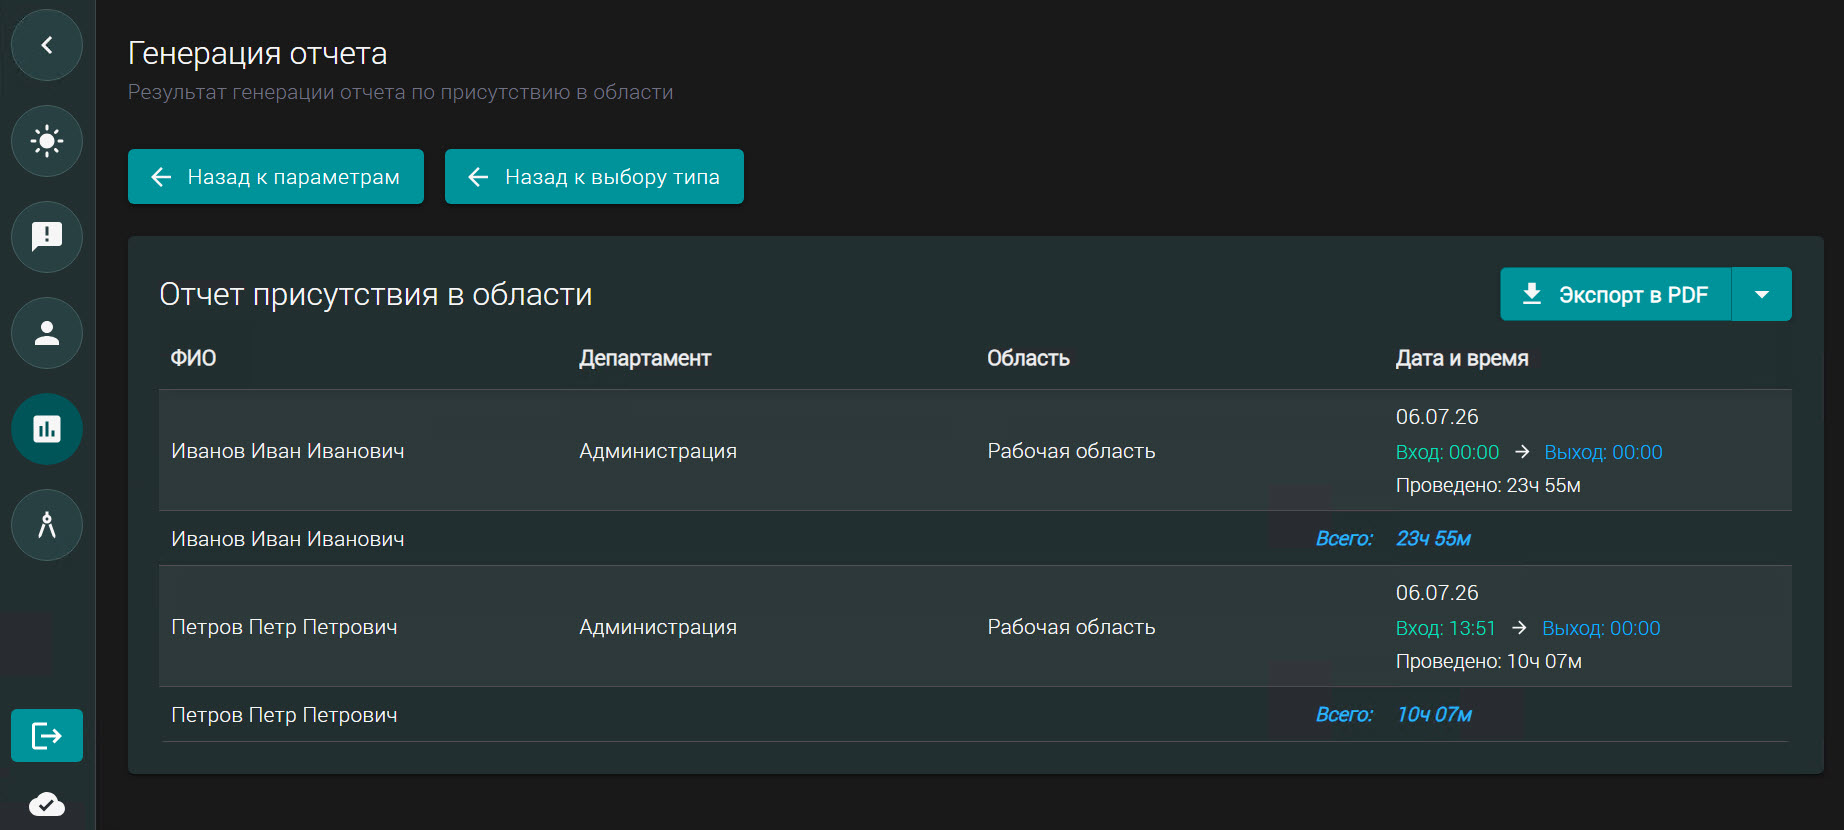Image resolution: width=1844 pixels, height=830 pixels.
Task: Click the logout icon button
Action: (47, 736)
